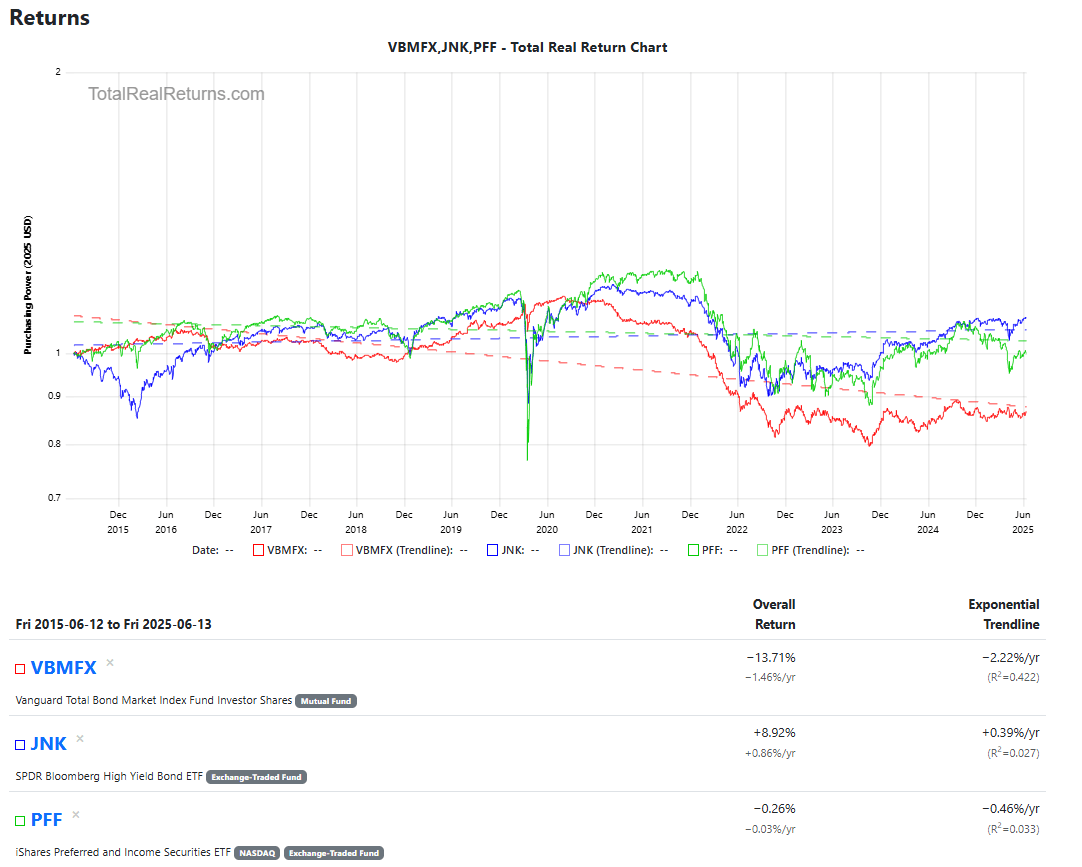1082x867 pixels.
Task: Click the TotalRealReturns.com watermark logo
Action: pyautogui.click(x=176, y=93)
